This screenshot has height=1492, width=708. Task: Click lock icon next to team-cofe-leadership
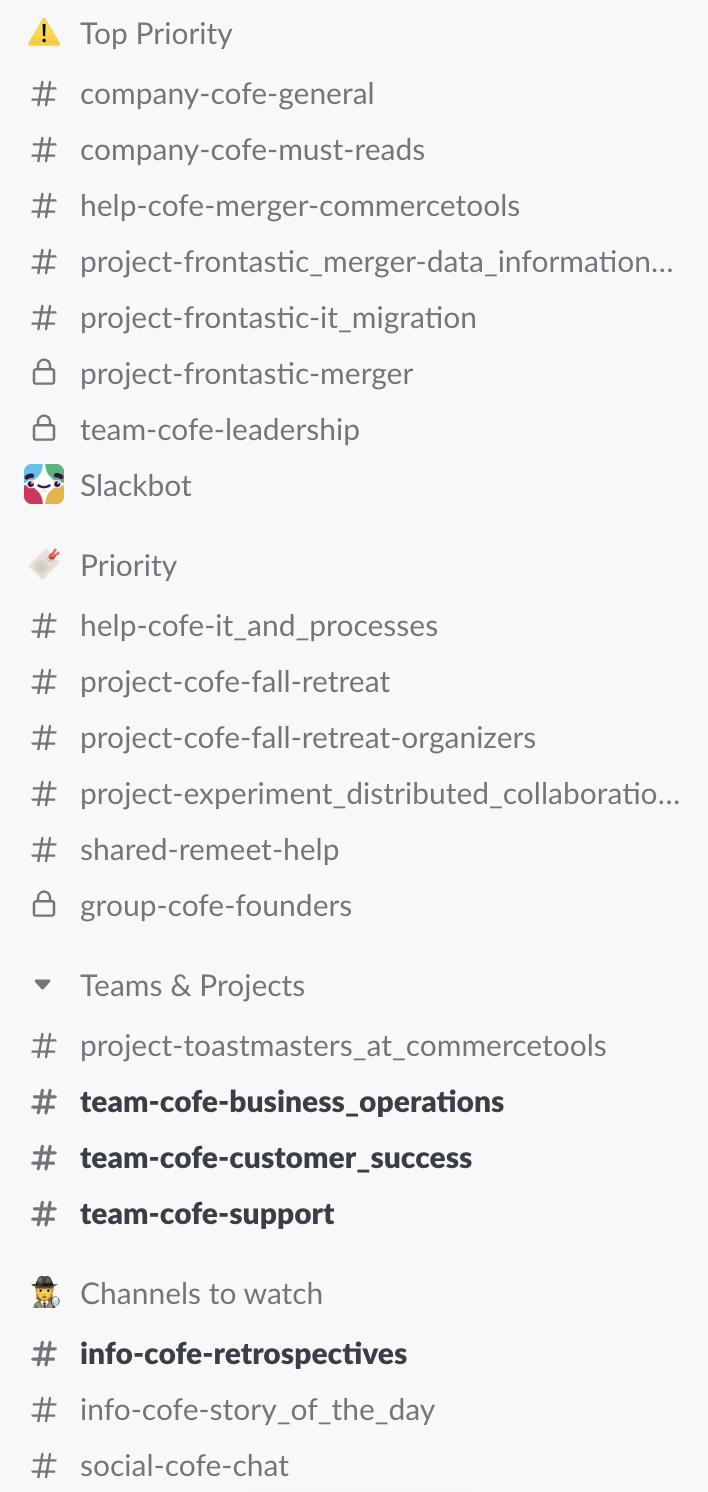tap(43, 430)
